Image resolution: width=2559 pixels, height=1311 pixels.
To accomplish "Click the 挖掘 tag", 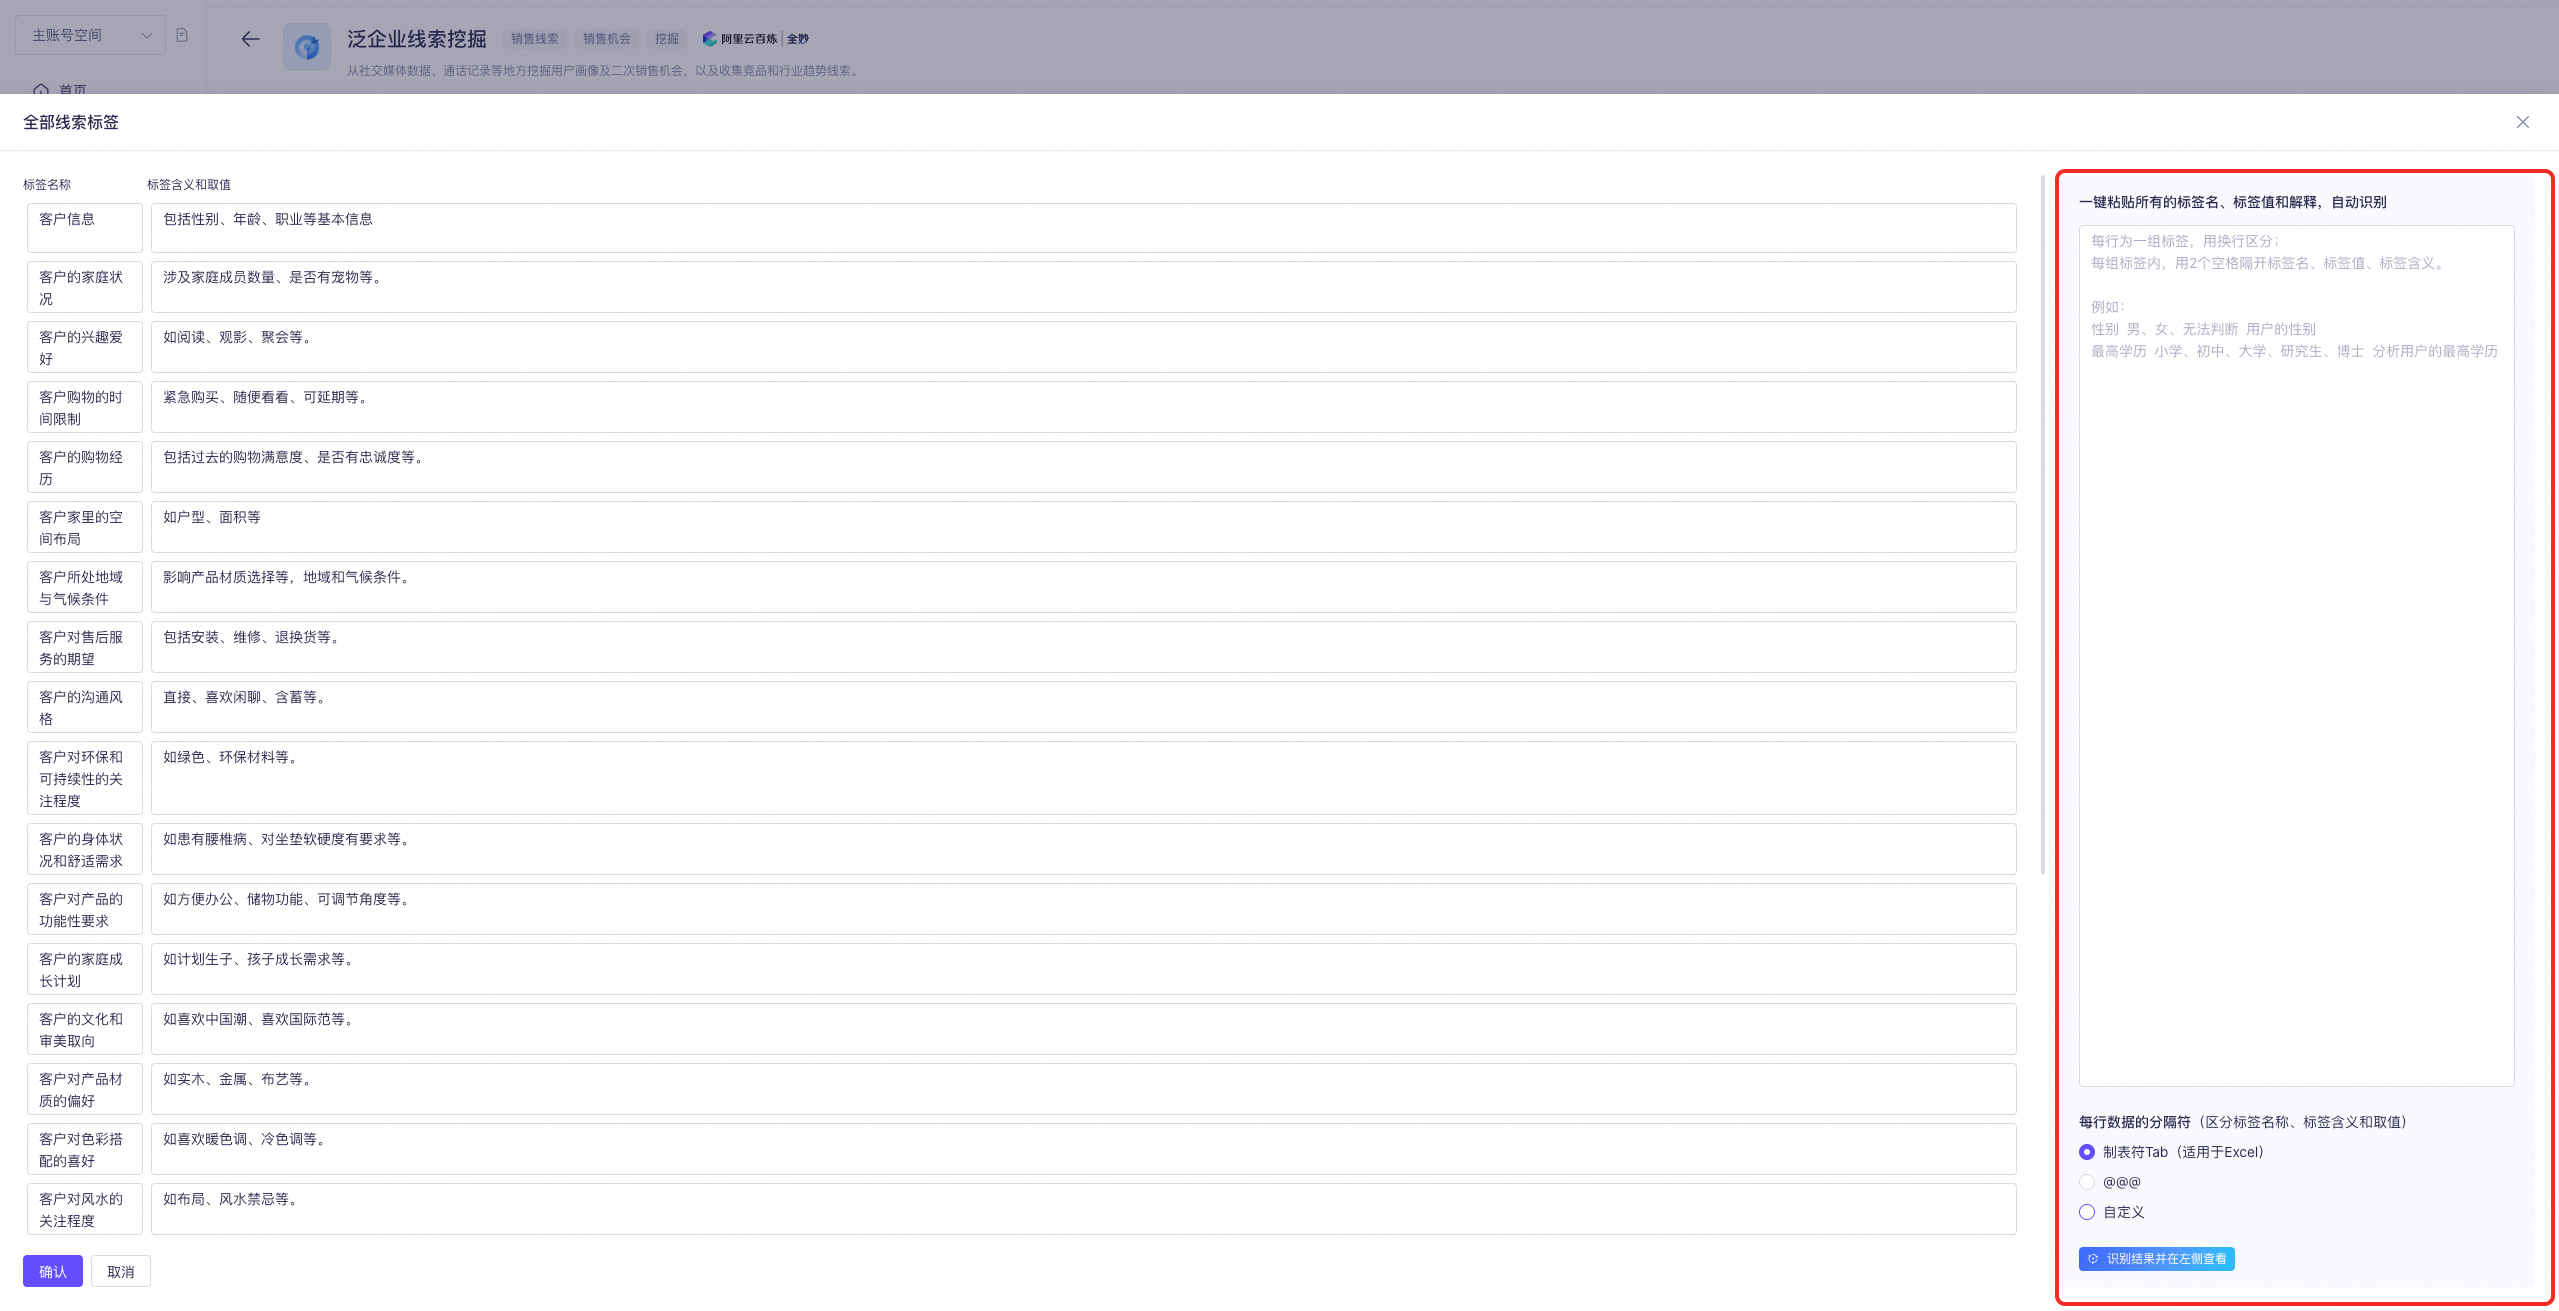I will (x=666, y=39).
